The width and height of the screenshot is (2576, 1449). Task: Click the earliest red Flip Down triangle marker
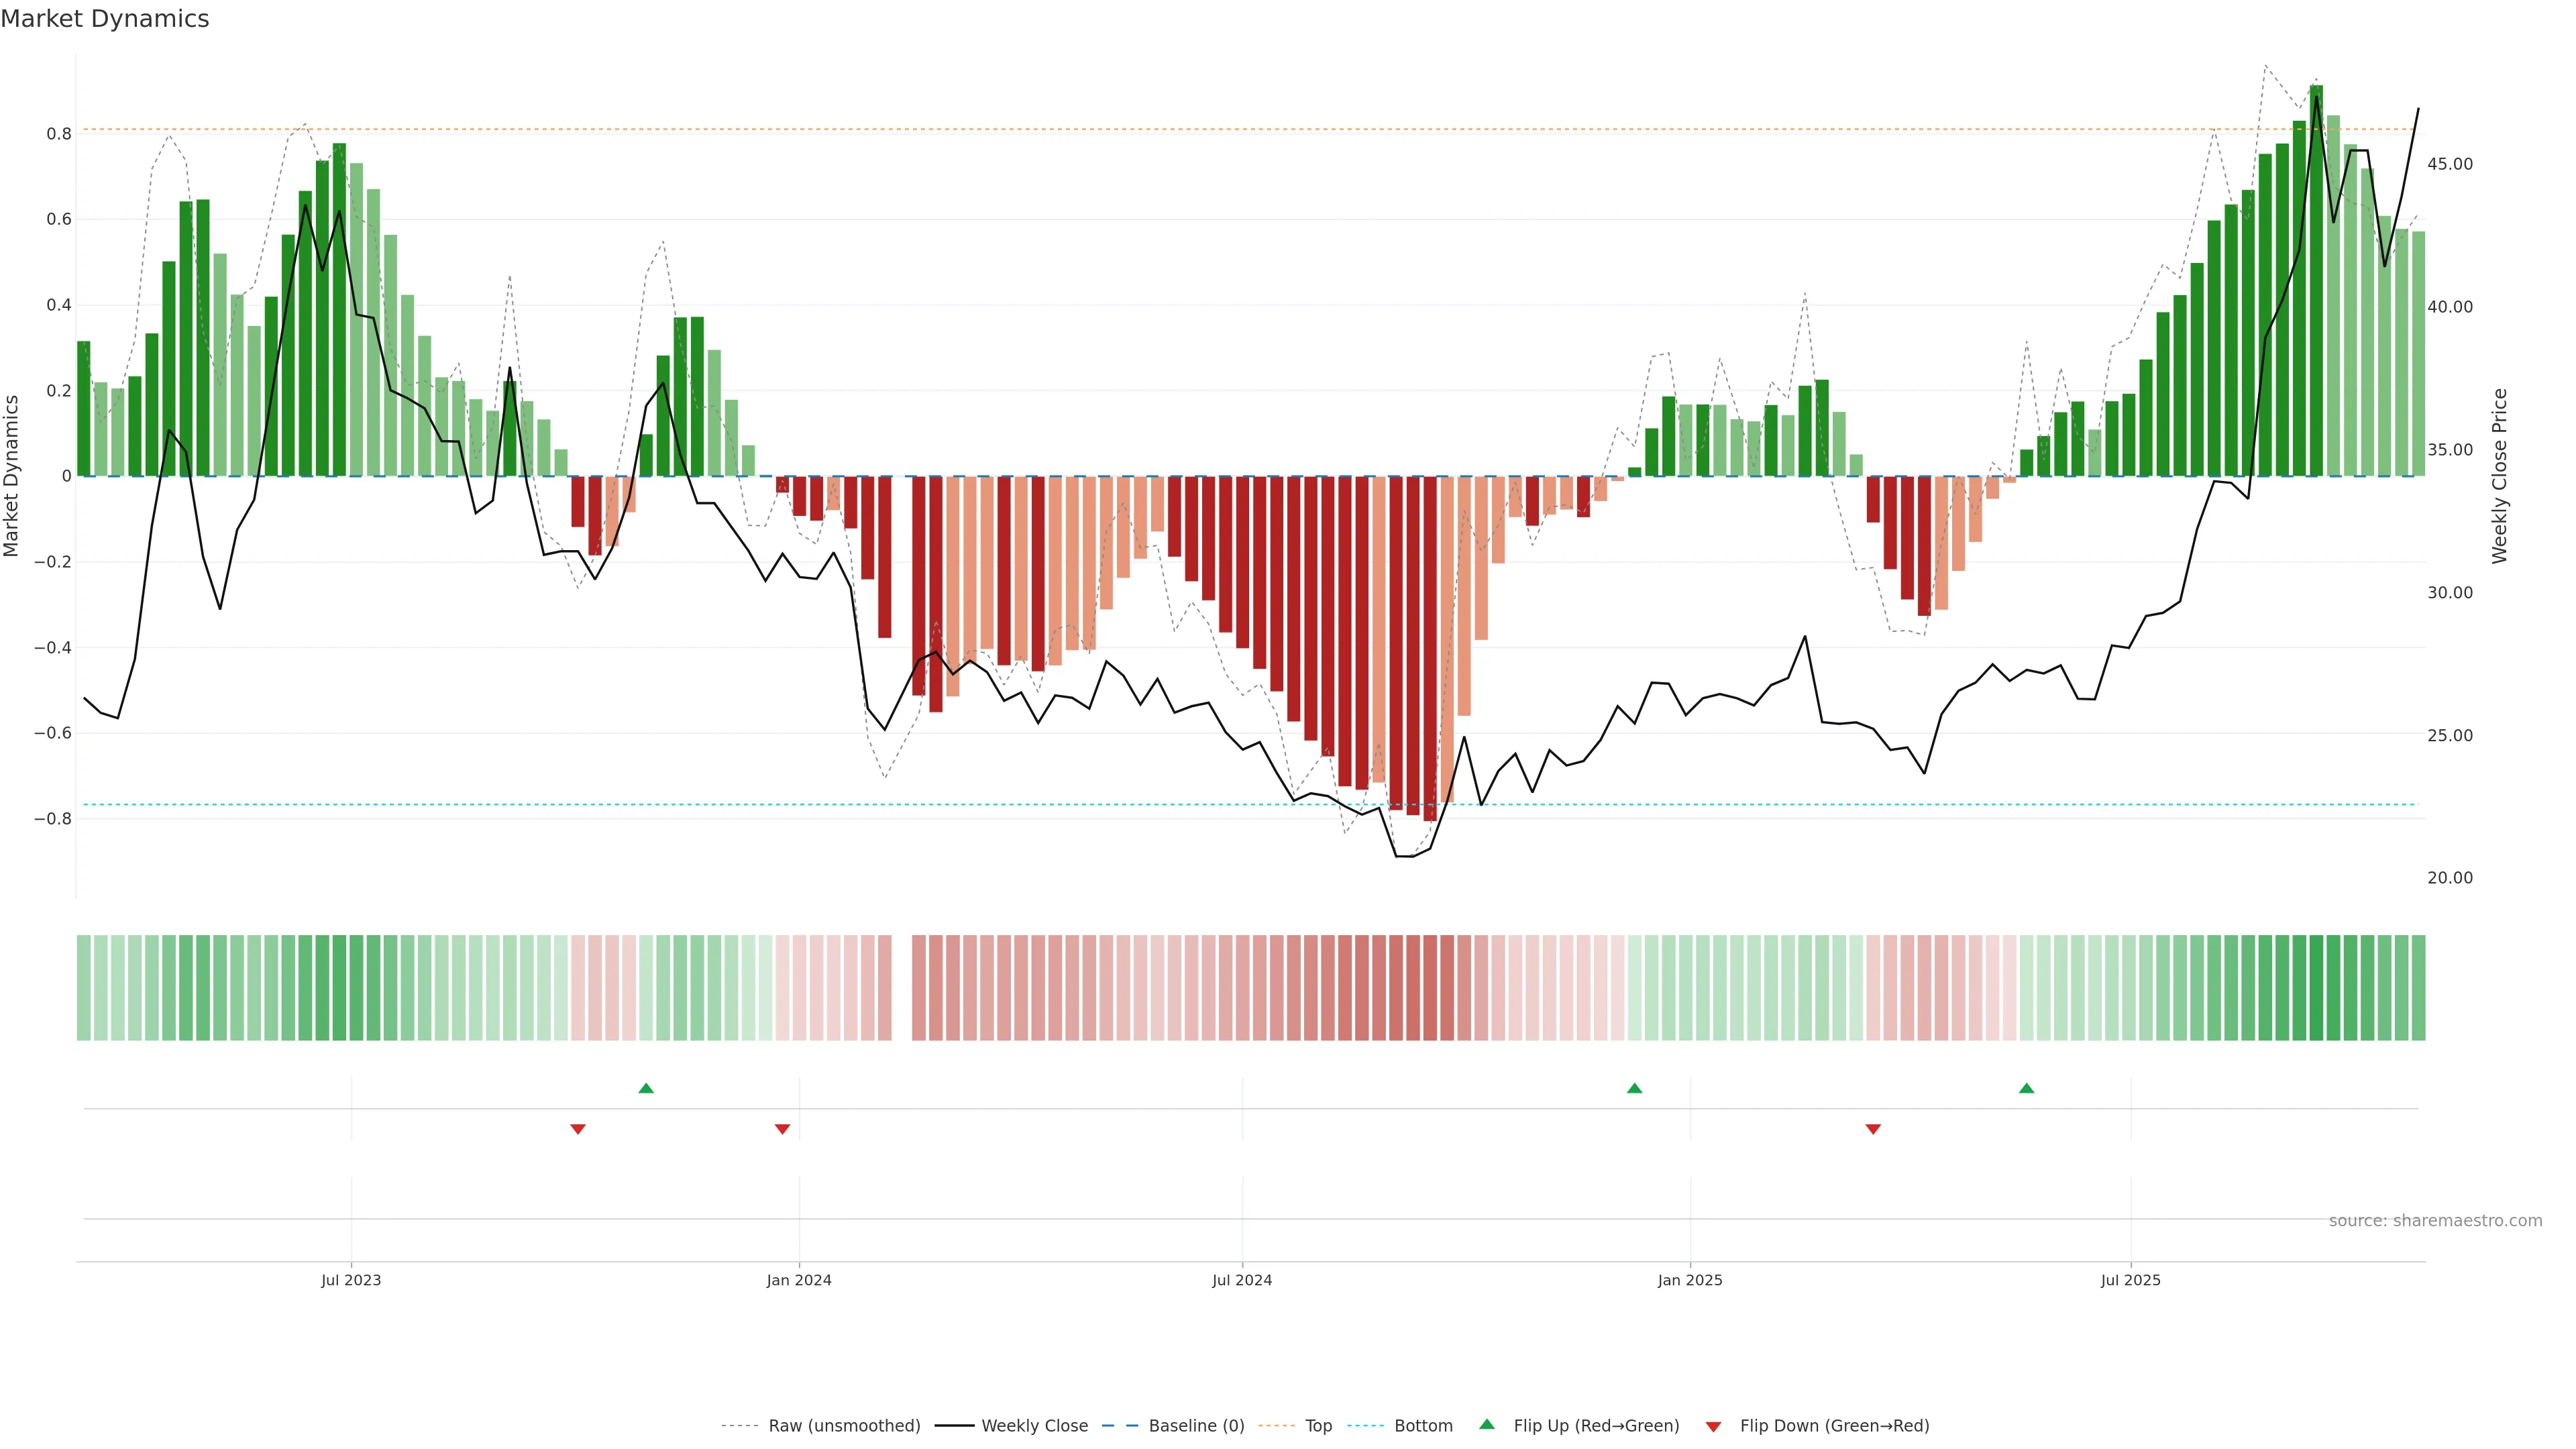coord(577,1129)
